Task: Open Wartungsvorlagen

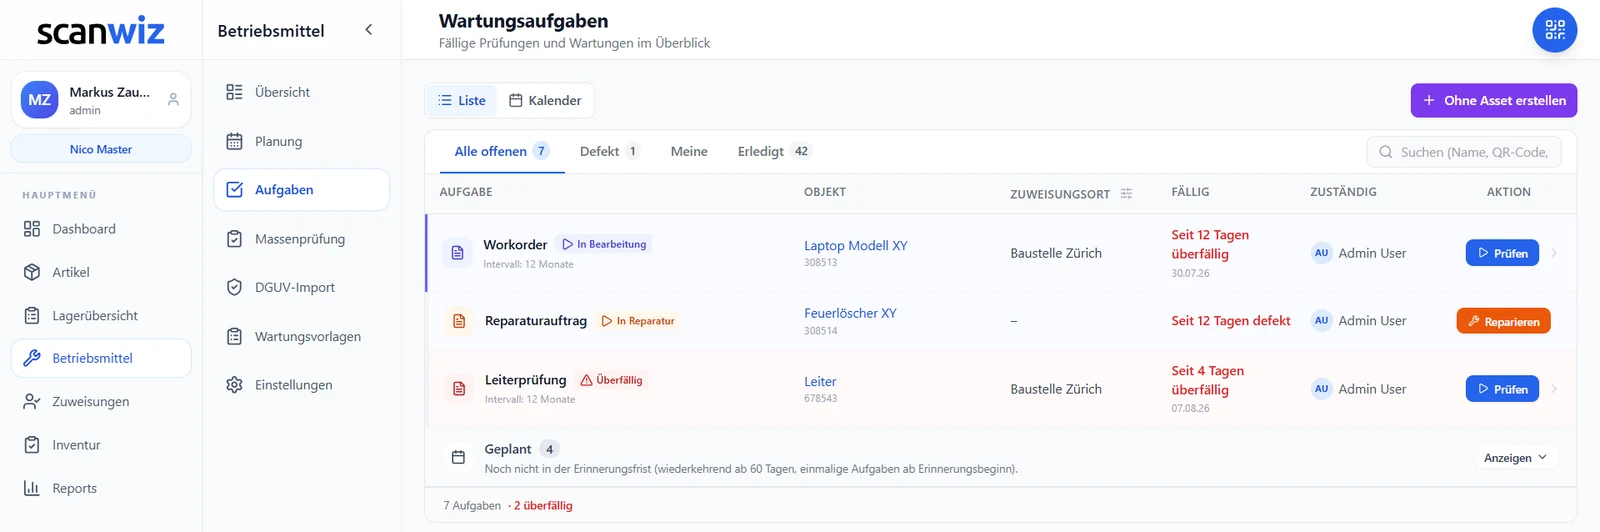Action: 301,336
